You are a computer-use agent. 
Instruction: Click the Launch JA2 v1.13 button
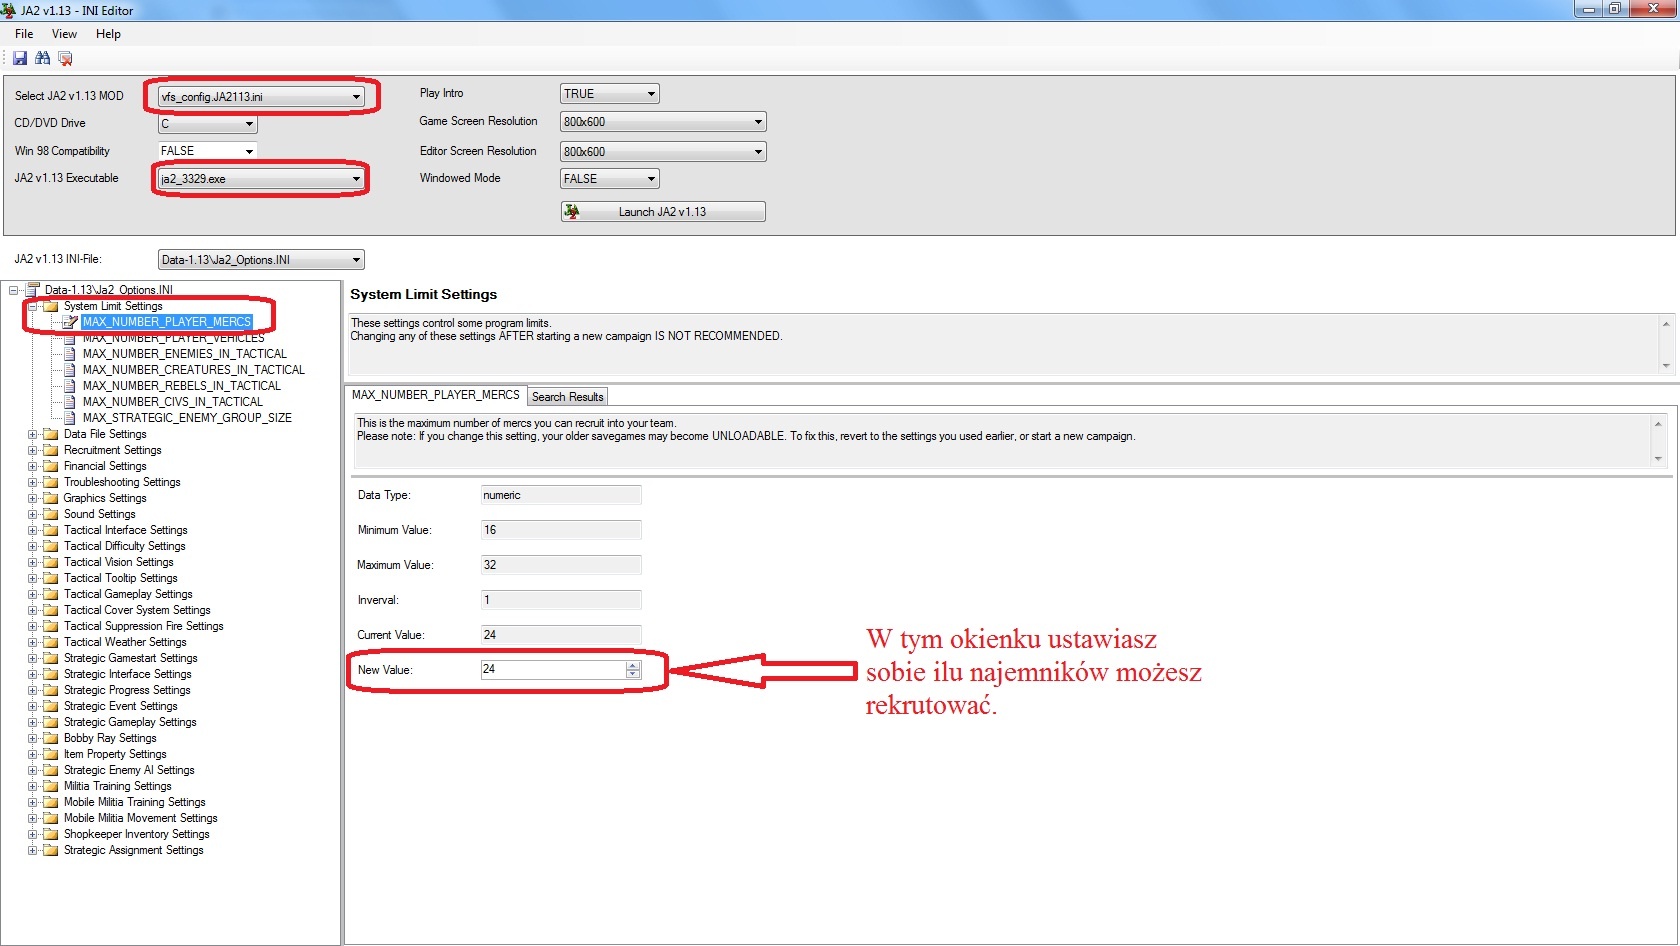662,212
